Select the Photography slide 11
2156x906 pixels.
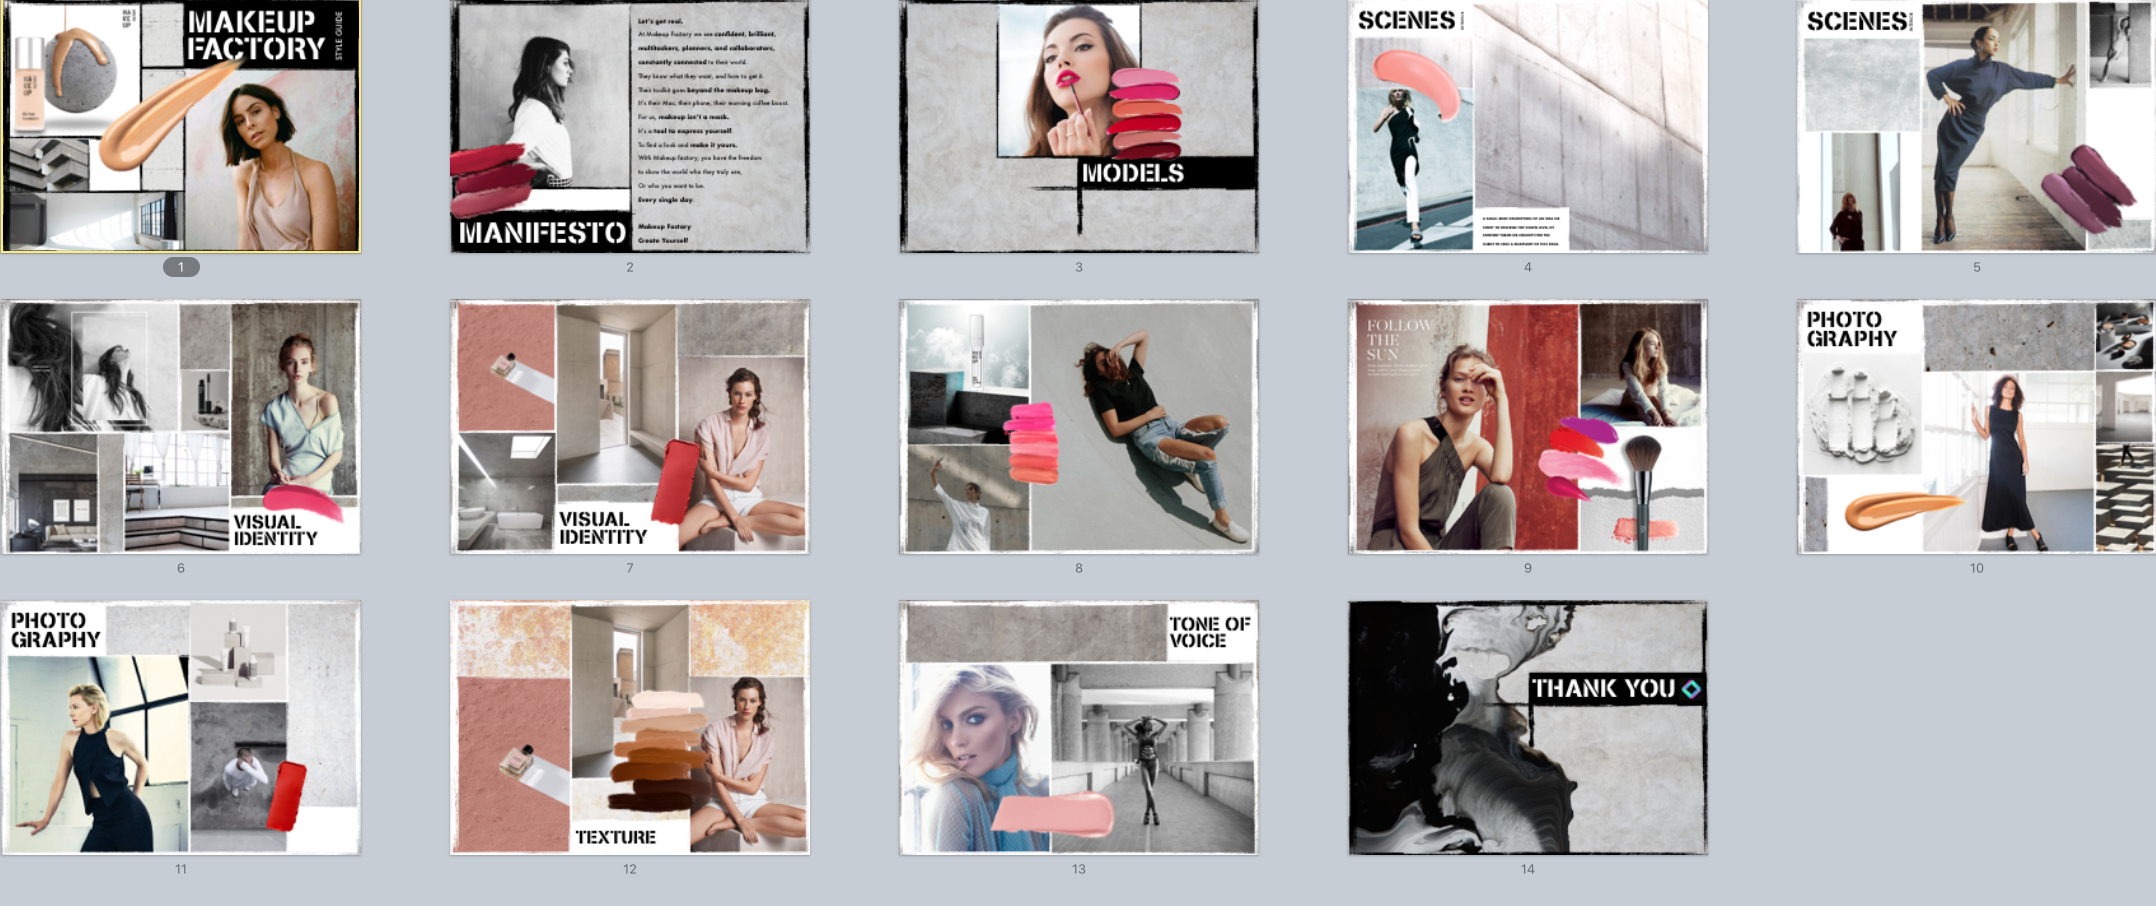181,728
